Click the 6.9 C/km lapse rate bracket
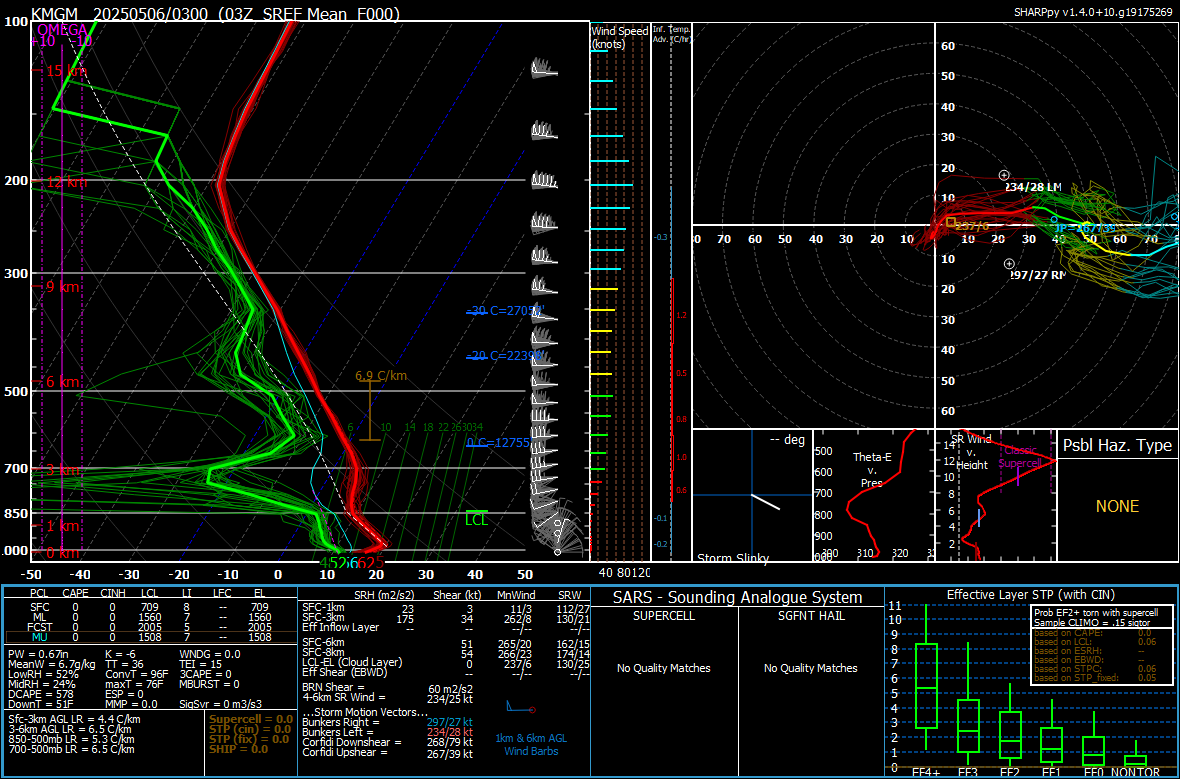Viewport: 1180px width, 779px height. point(370,410)
